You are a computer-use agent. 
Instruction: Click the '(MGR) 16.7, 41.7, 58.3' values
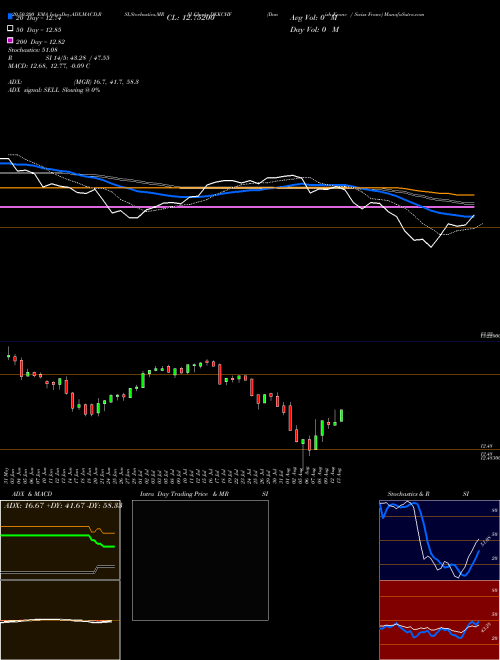(x=106, y=82)
